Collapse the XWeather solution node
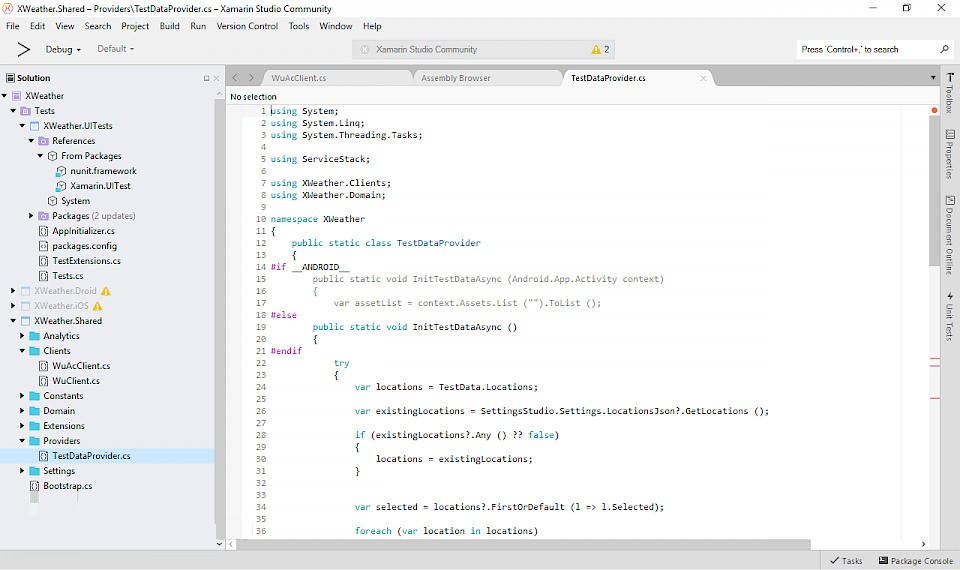 click(4, 96)
